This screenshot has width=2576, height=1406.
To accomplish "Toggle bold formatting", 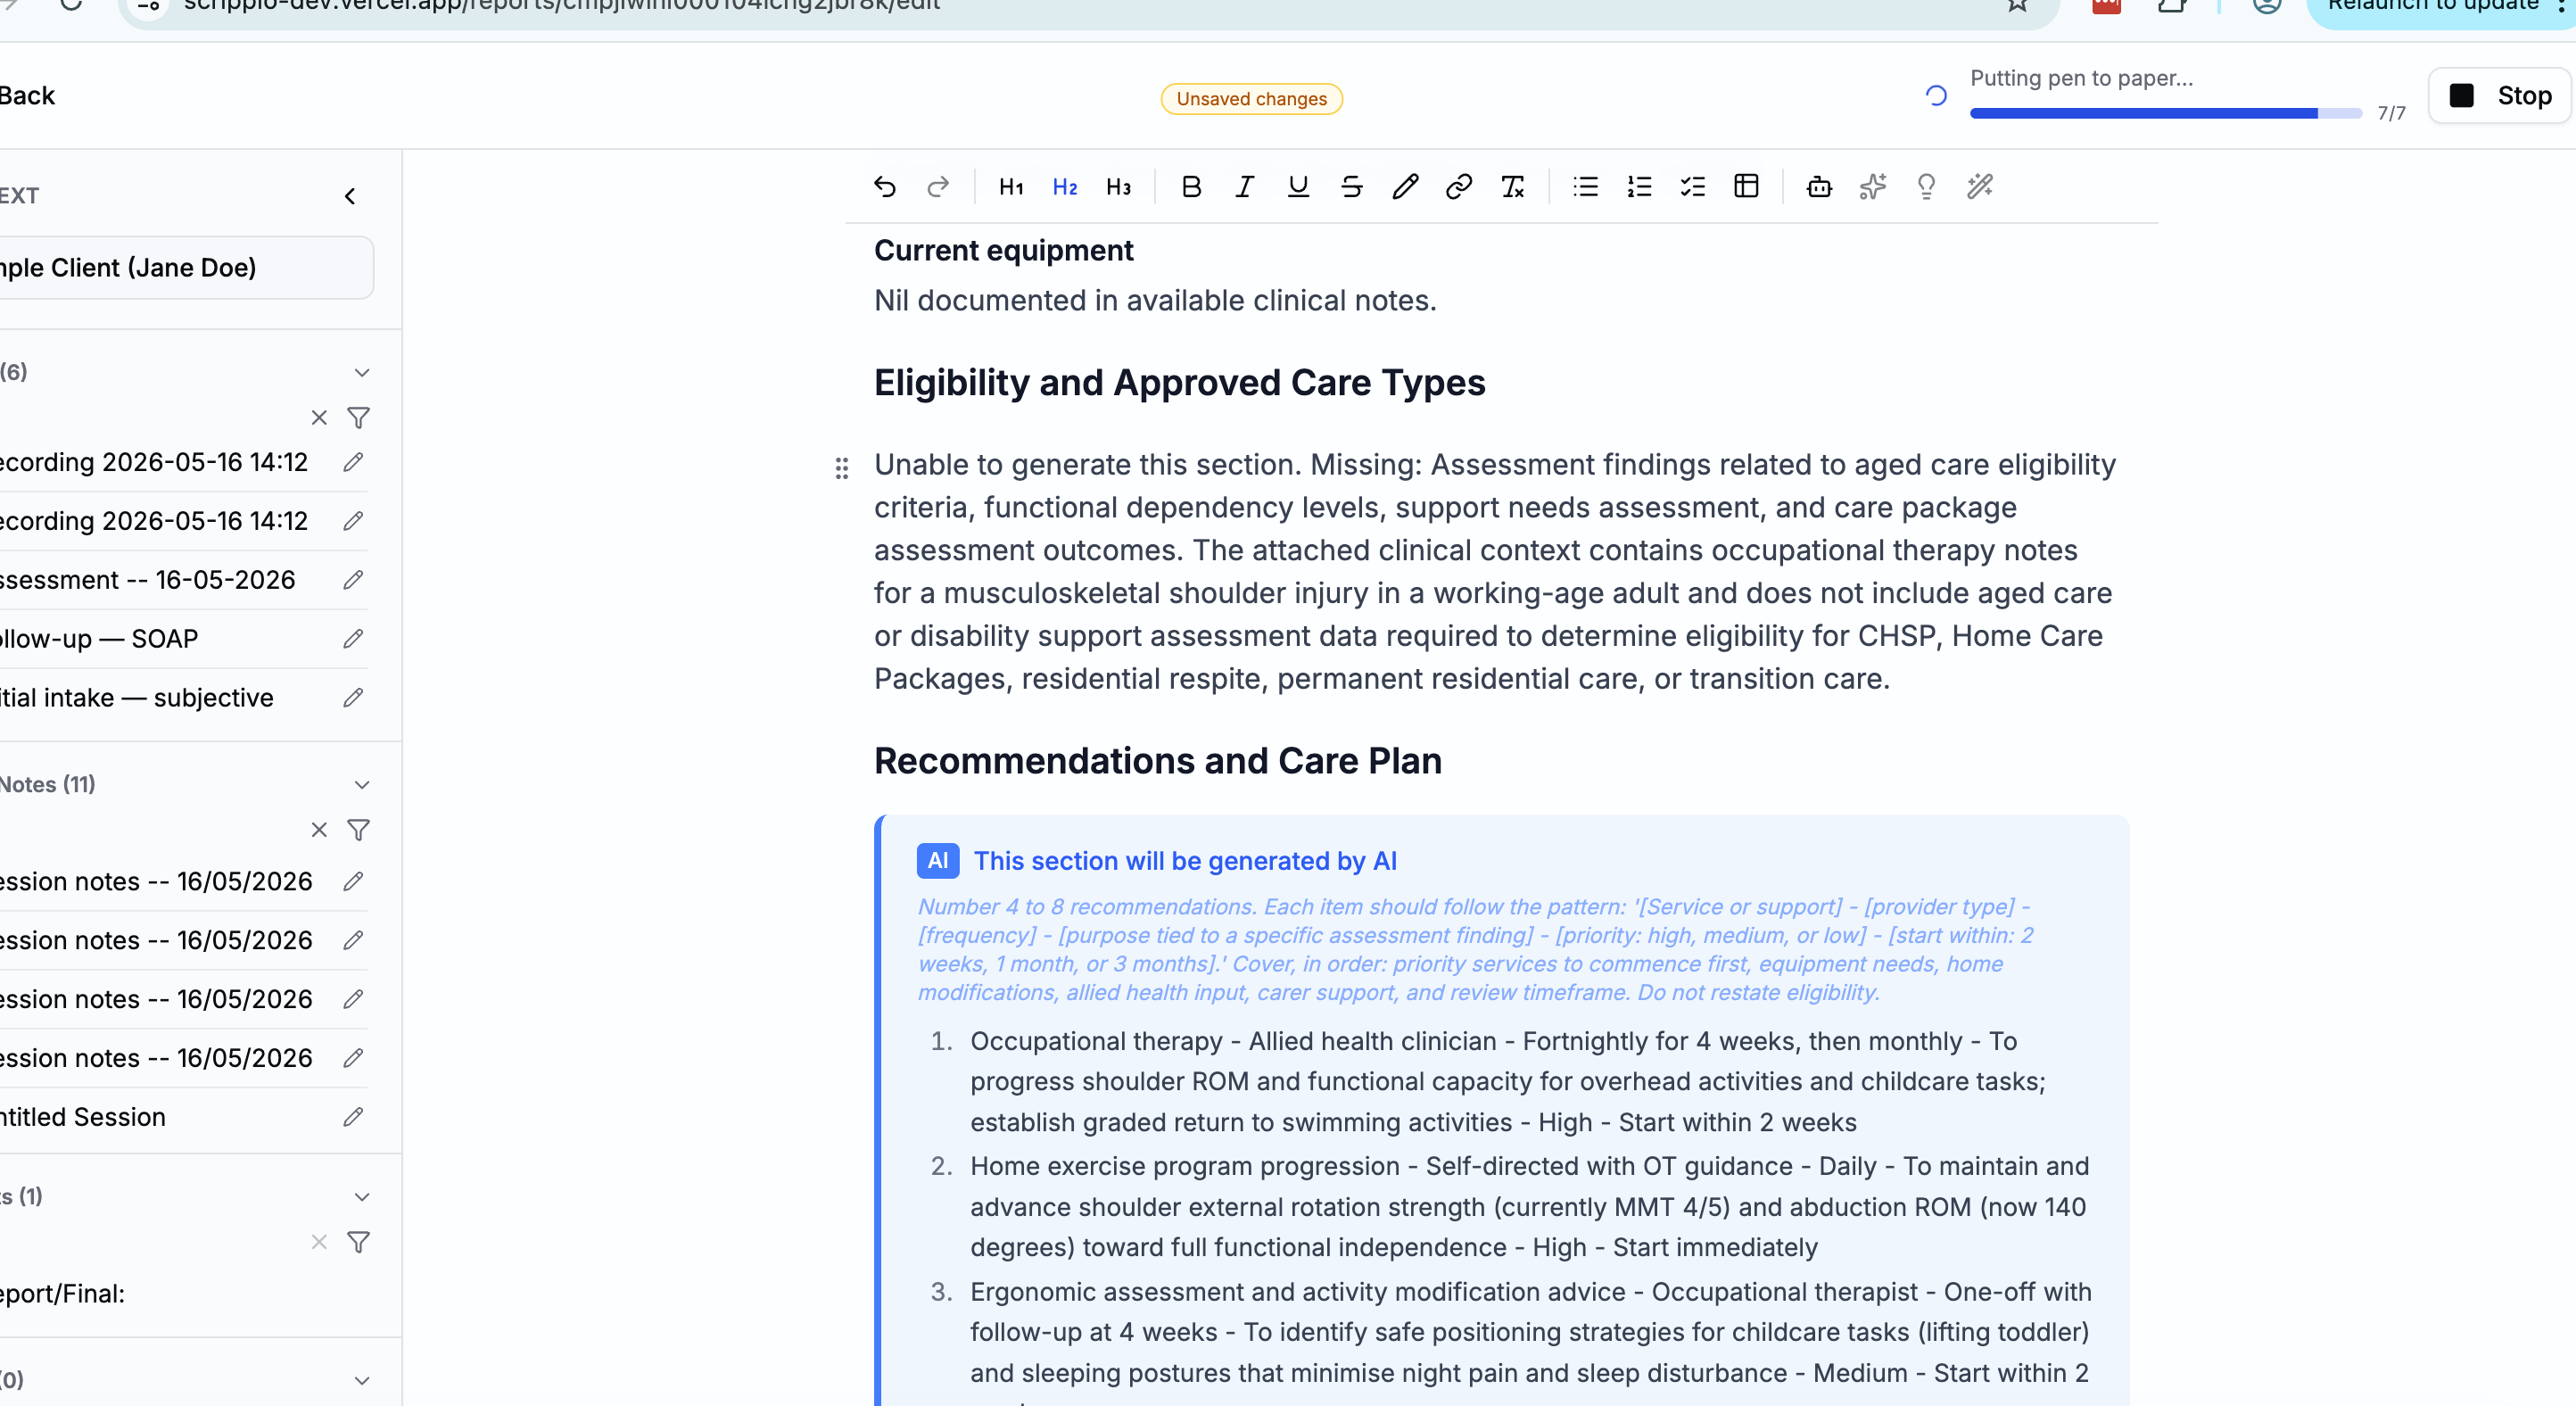I will point(1191,187).
